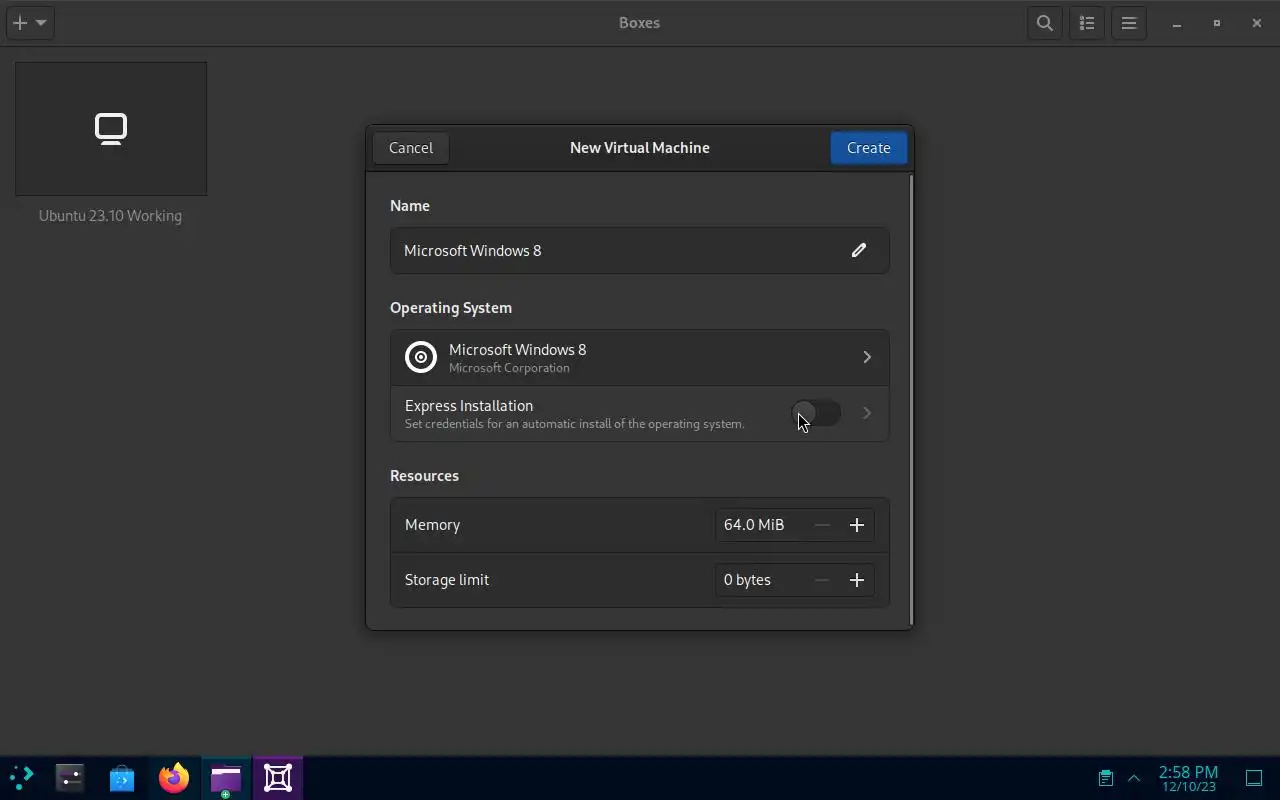Image resolution: width=1280 pixels, height=800 pixels.
Task: Cancel the New Virtual Machine dialog
Action: pyautogui.click(x=411, y=148)
